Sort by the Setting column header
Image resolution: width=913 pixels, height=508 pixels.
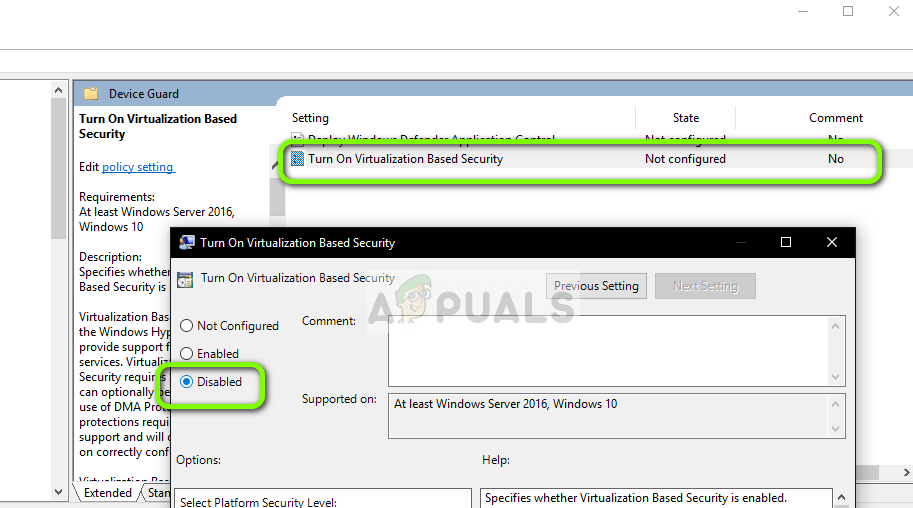coord(310,118)
